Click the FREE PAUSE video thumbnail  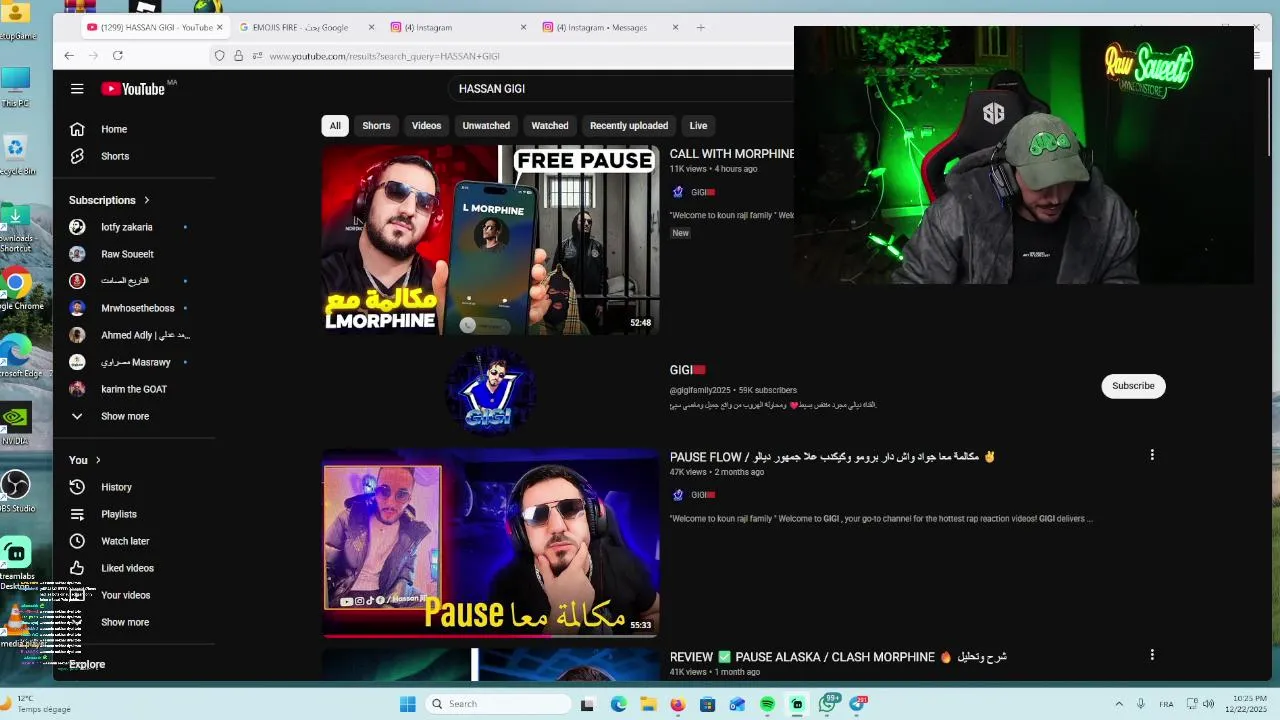pos(491,240)
